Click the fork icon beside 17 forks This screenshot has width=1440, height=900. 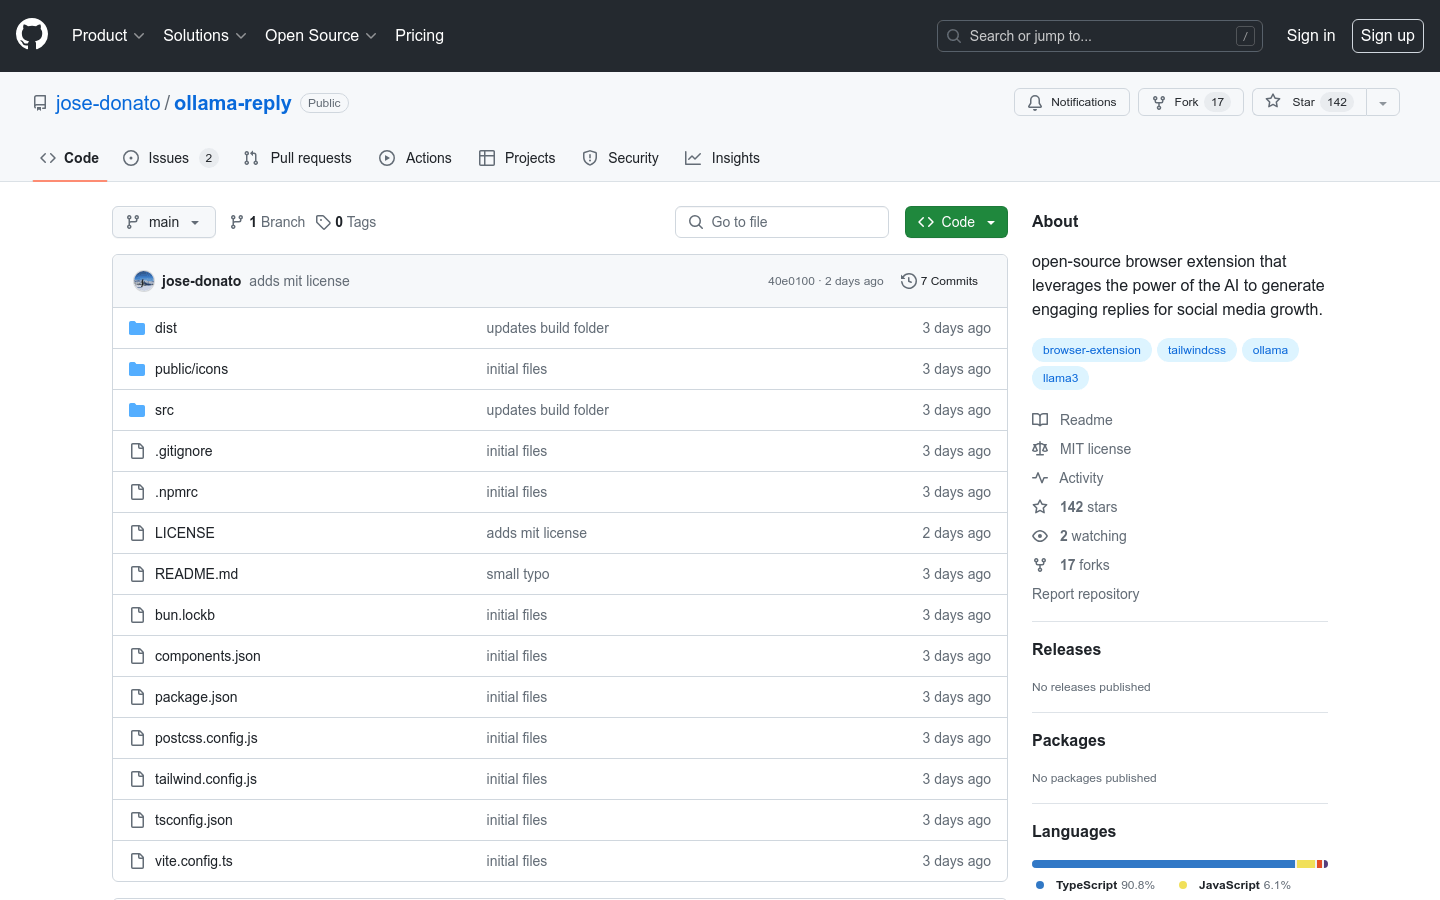tap(1040, 565)
